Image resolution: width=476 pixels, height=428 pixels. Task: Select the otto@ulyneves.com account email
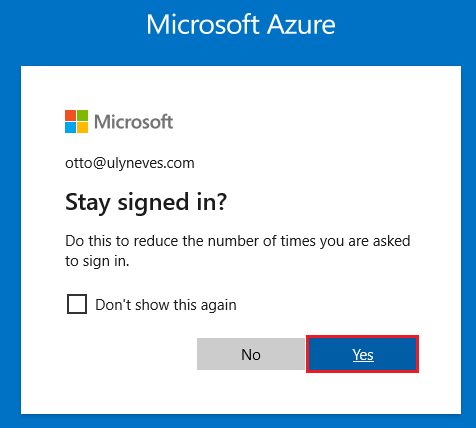coord(130,163)
